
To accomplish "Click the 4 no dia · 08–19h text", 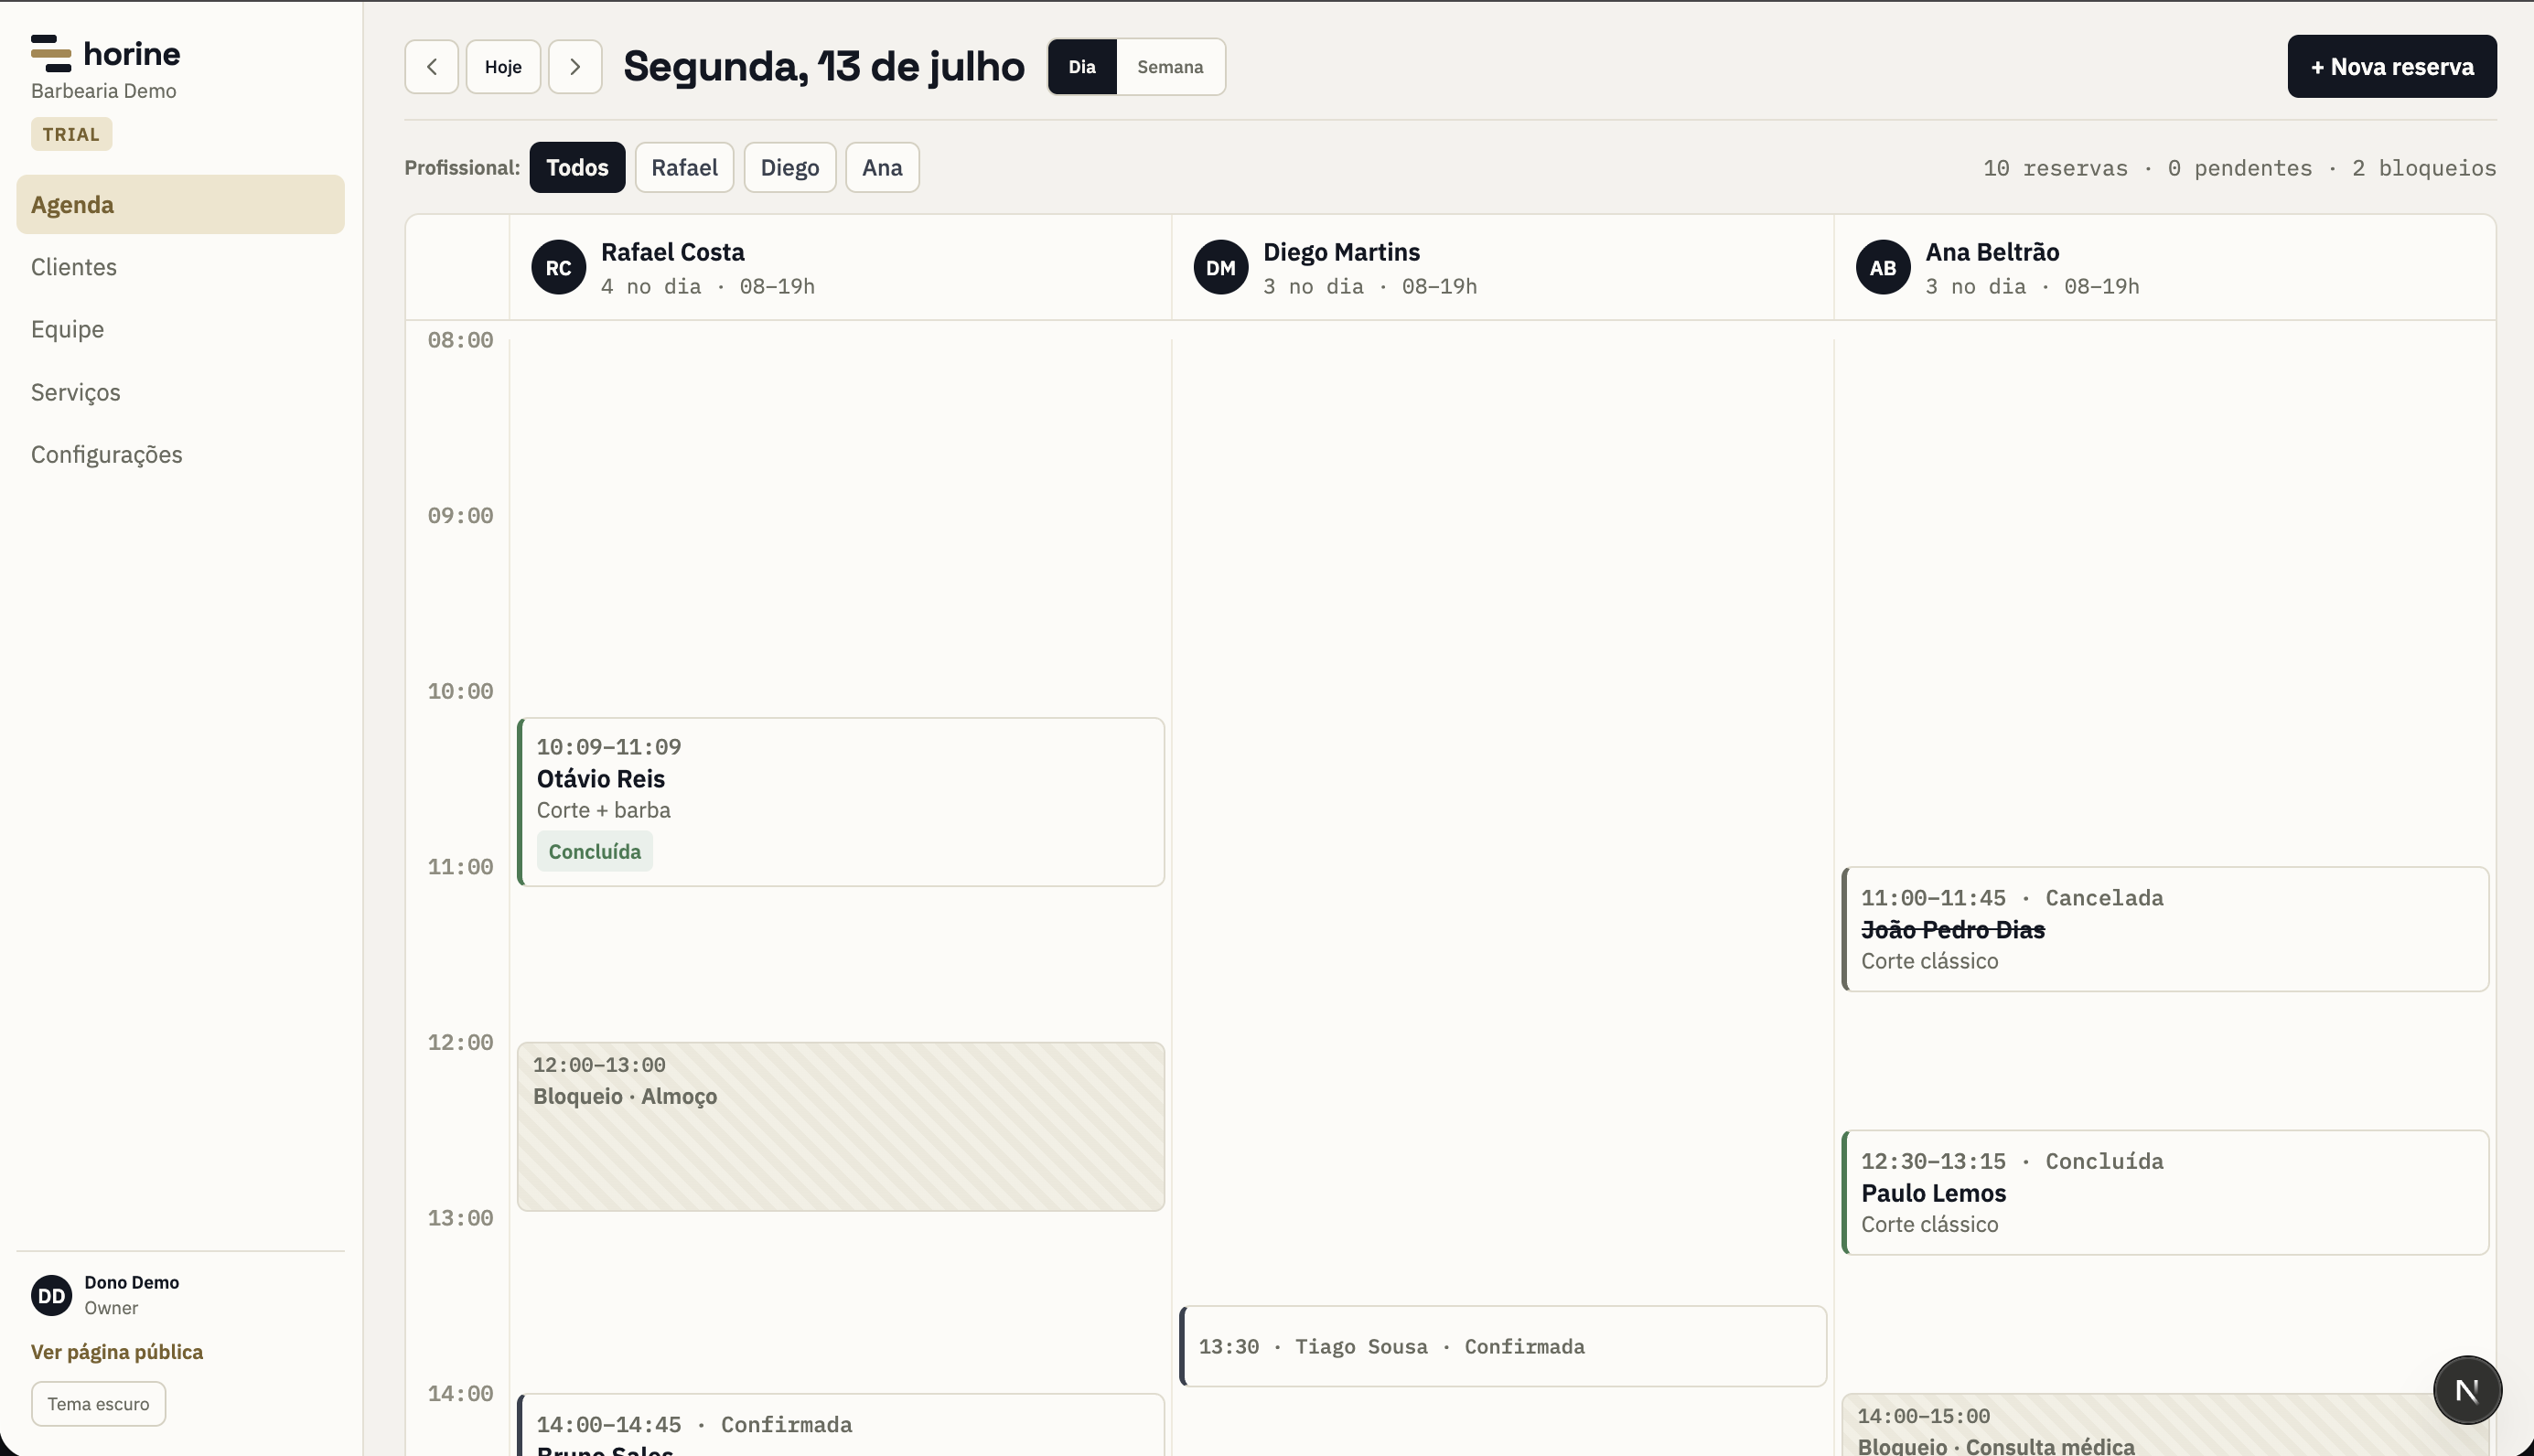I will point(708,286).
